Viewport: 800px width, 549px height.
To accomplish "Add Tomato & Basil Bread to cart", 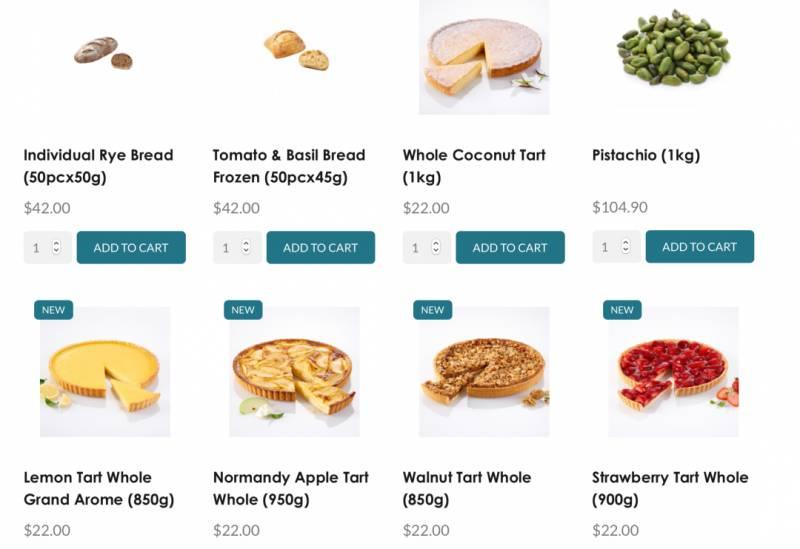I will click(x=320, y=248).
